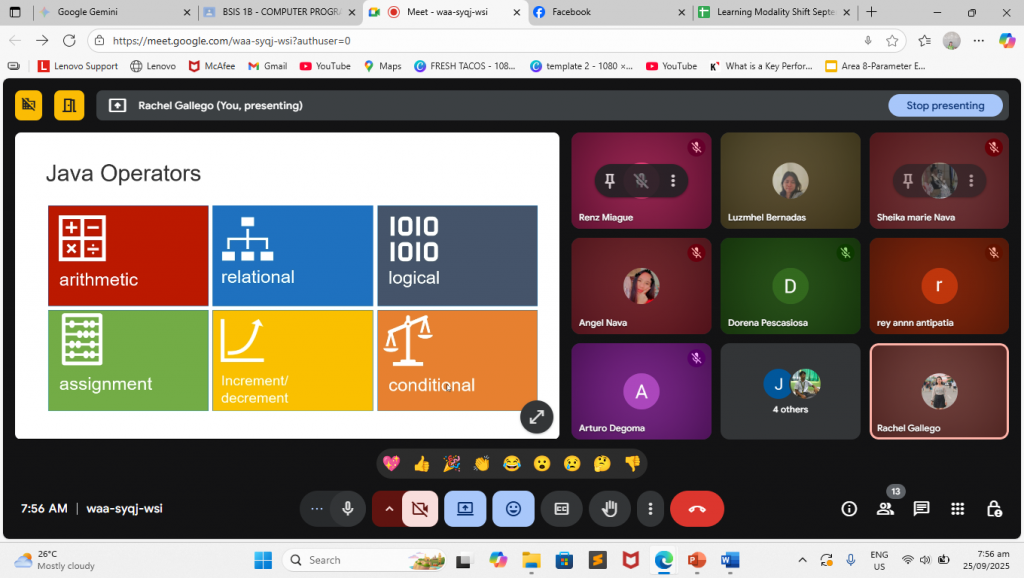Screen dimensions: 1024x578
Task: Open the chat with everyone panel
Action: (x=921, y=508)
